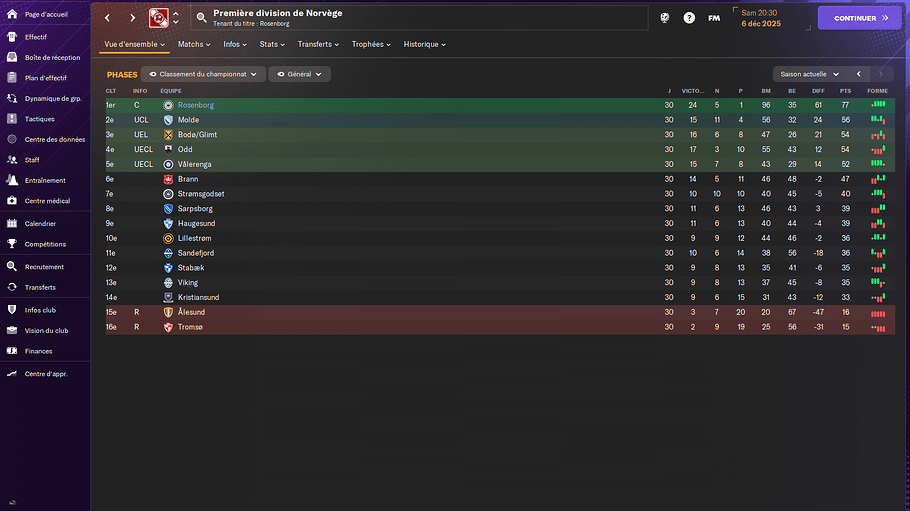The height and width of the screenshot is (511, 910).
Task: Go to the previous season arrow
Action: 858,74
